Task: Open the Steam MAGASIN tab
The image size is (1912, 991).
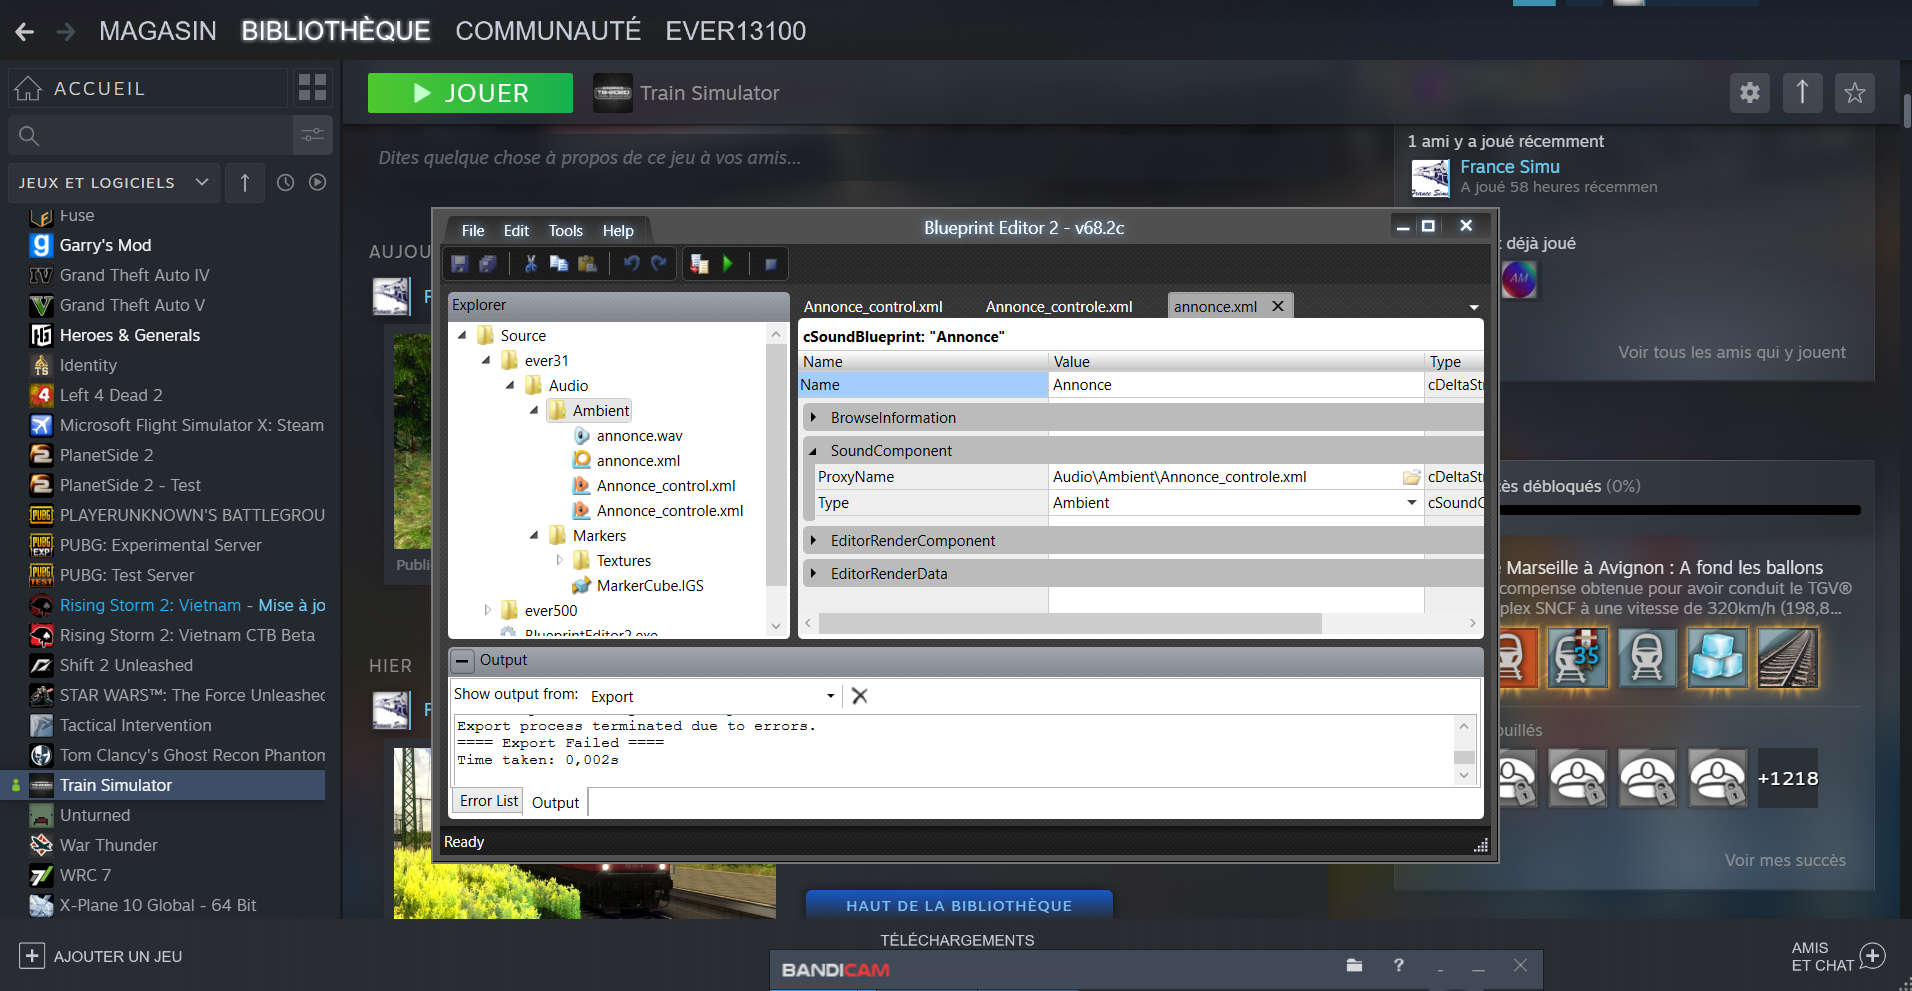Action: pyautogui.click(x=157, y=31)
